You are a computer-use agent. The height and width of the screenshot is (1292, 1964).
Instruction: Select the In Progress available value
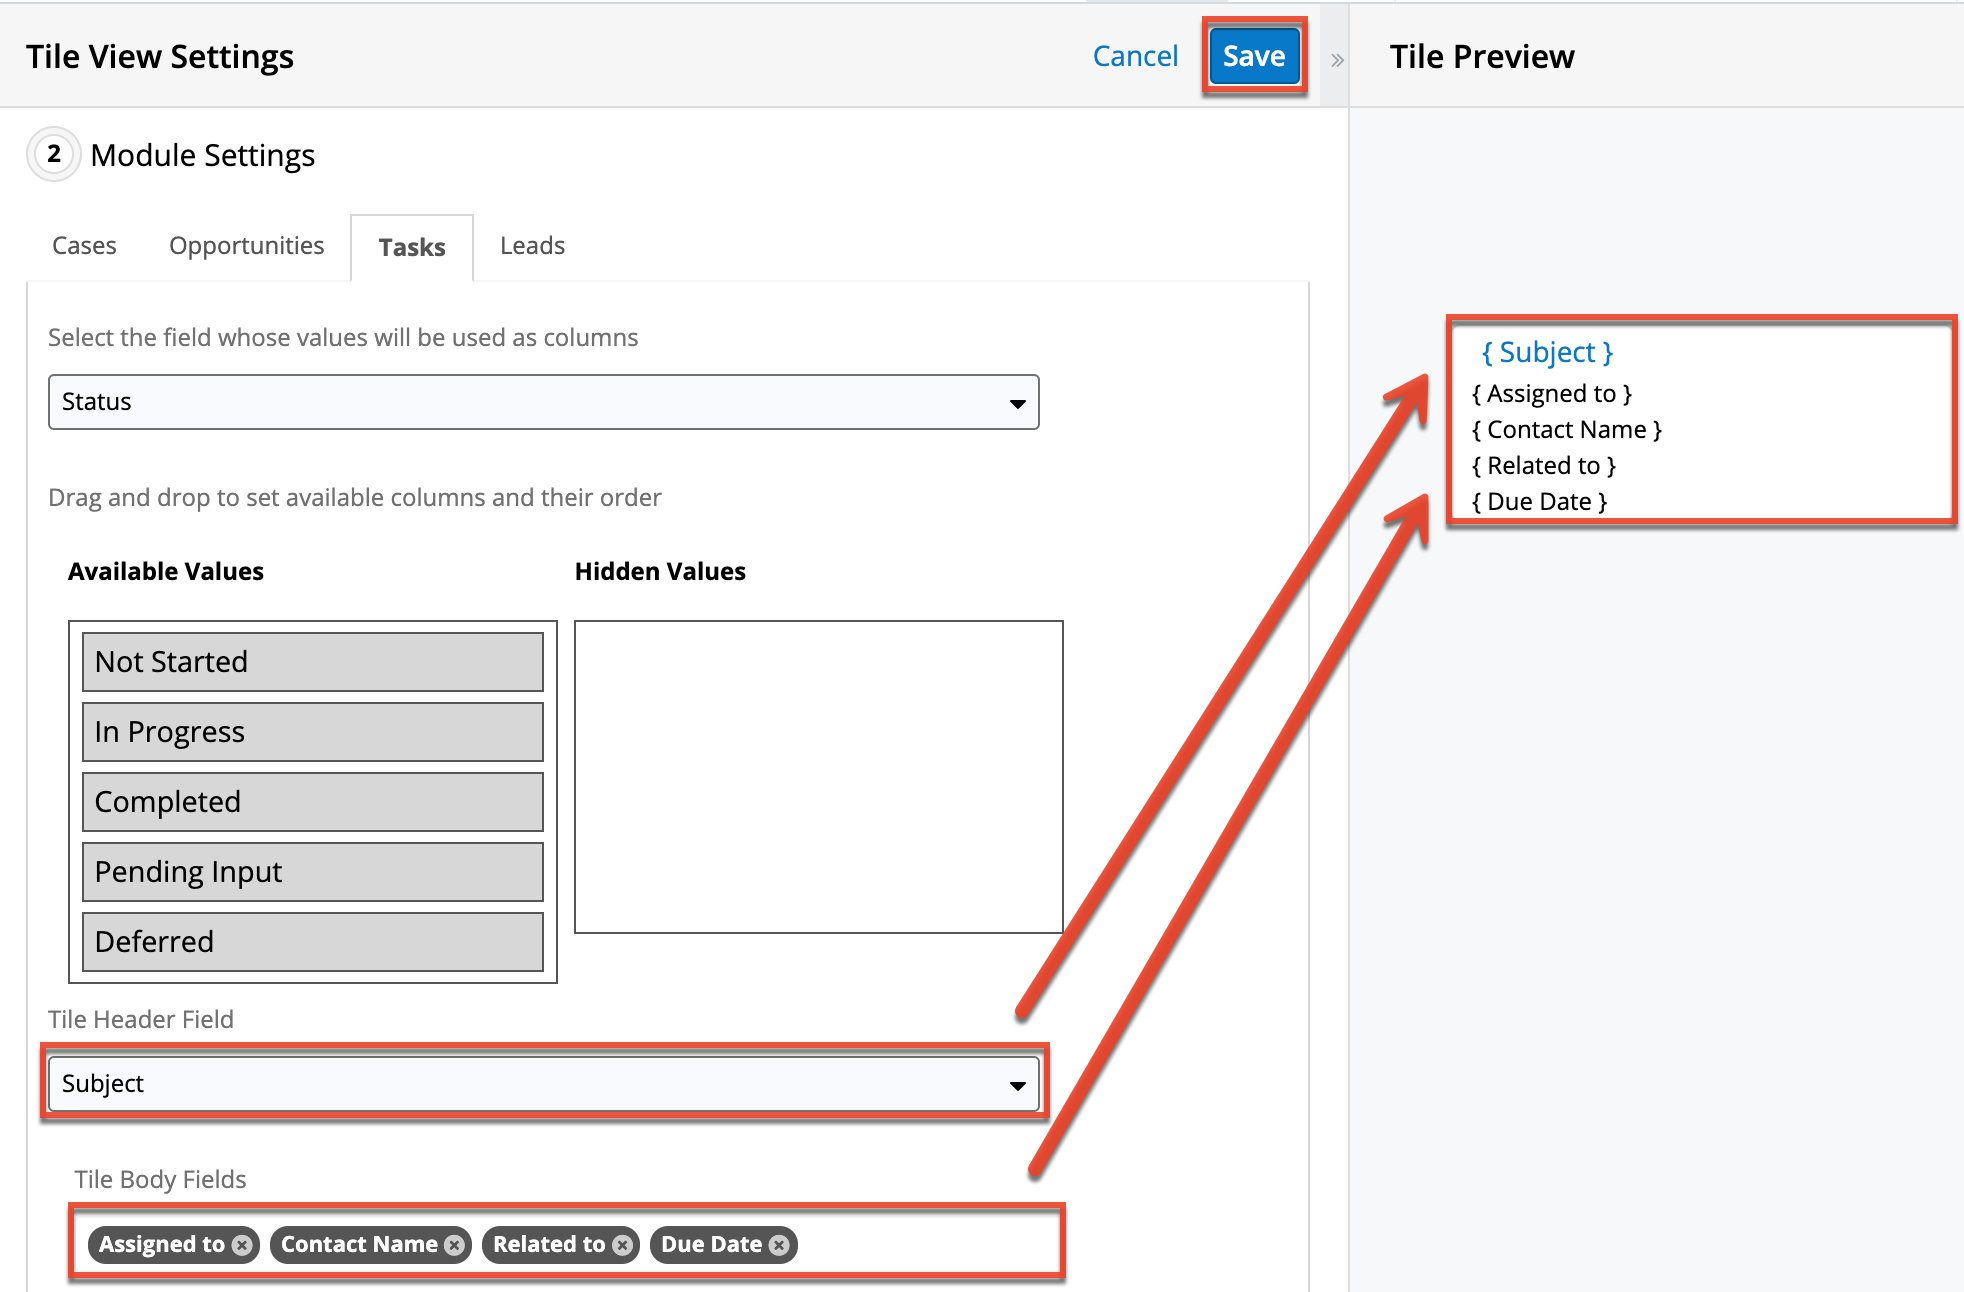point(312,732)
